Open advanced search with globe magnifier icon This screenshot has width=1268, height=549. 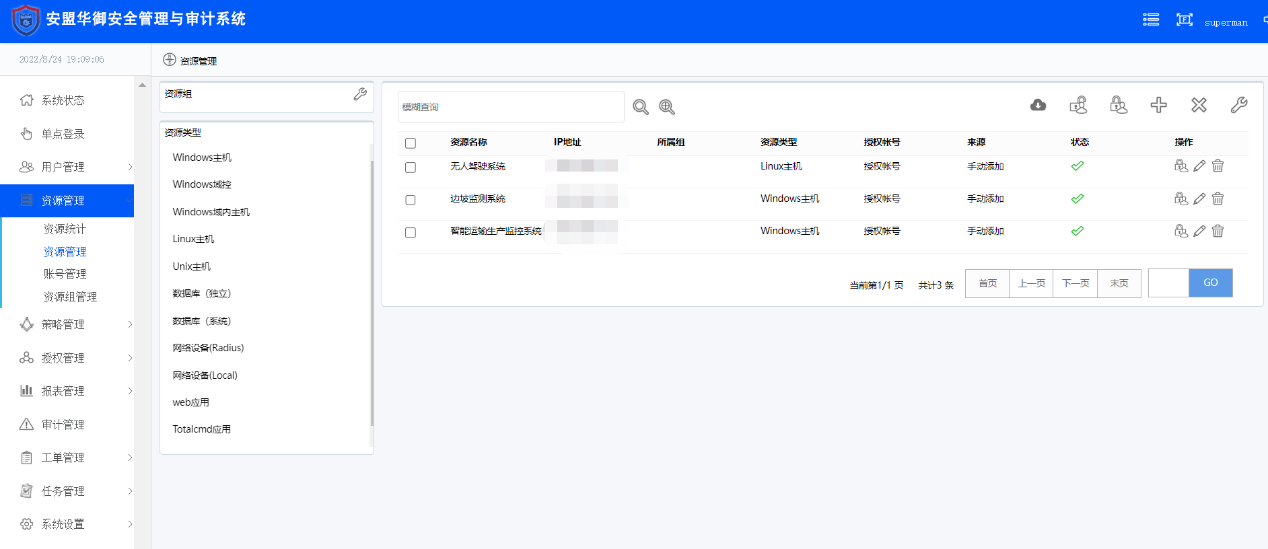pyautogui.click(x=667, y=107)
